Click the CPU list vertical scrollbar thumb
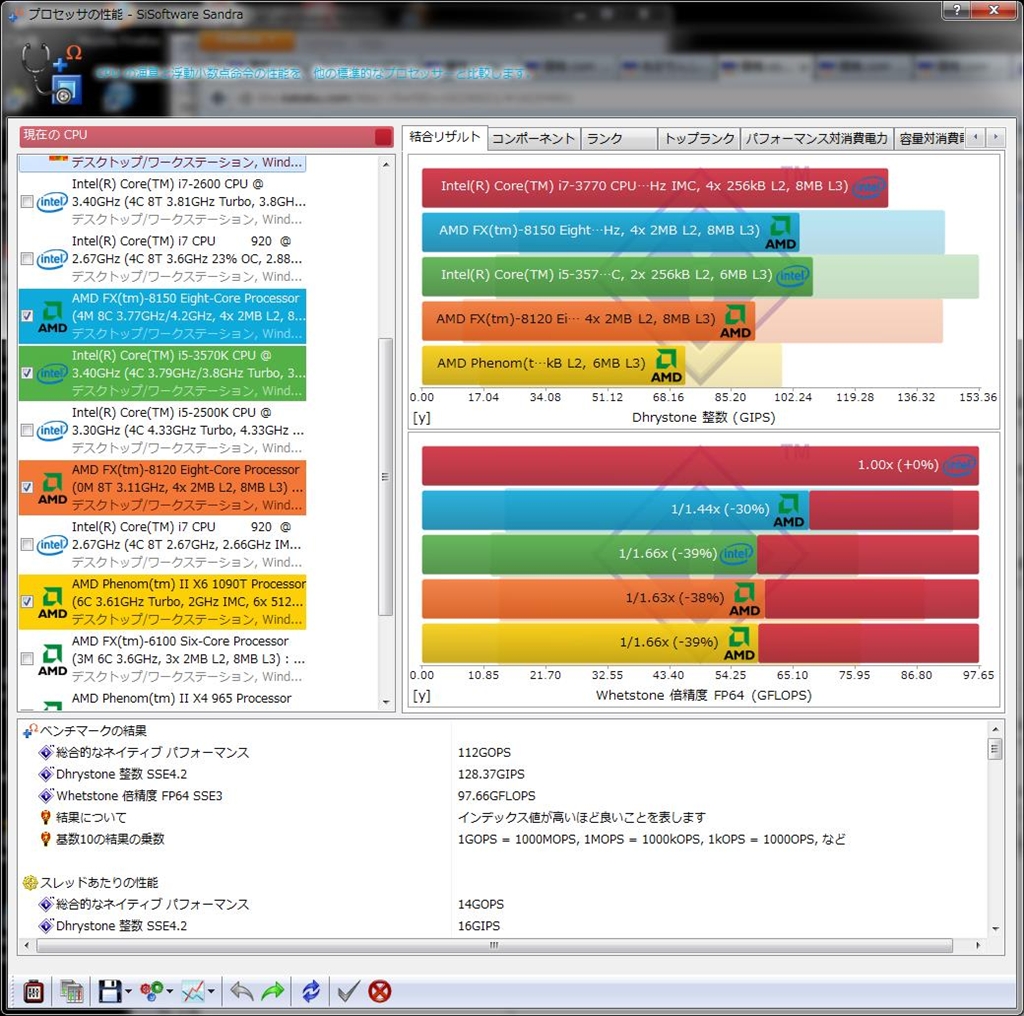 (x=386, y=477)
